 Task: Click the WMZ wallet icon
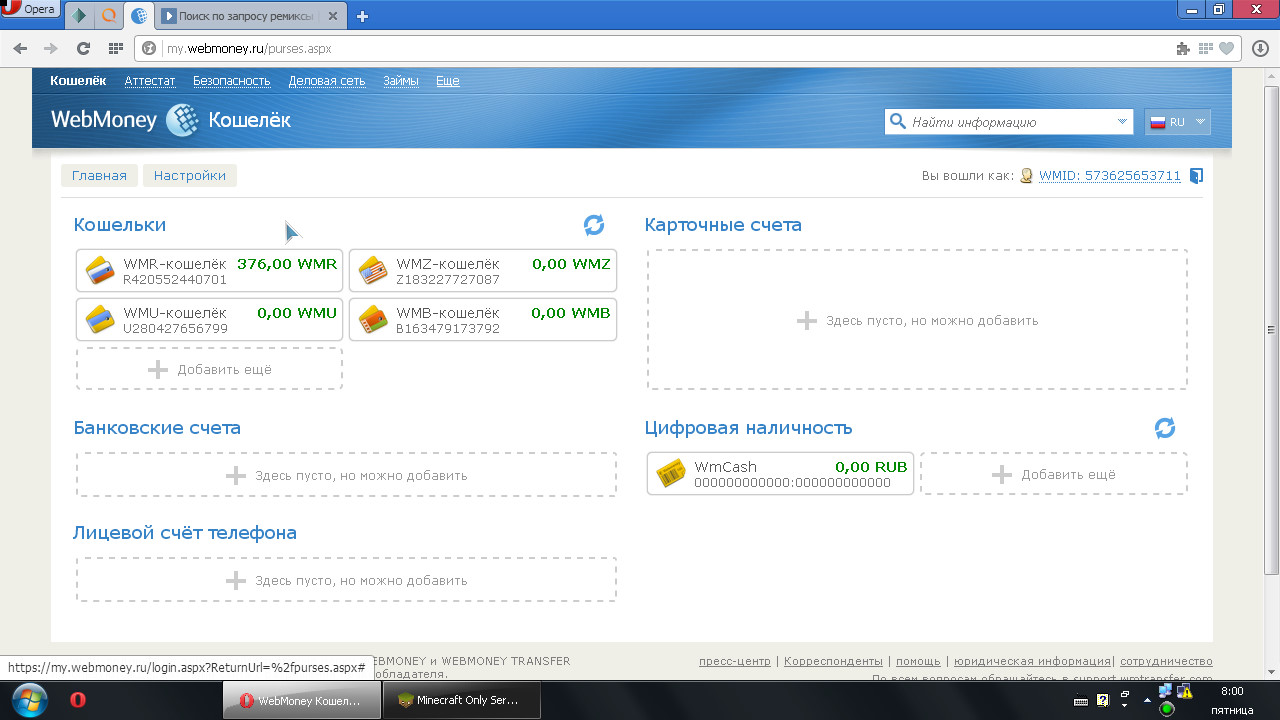(x=373, y=271)
